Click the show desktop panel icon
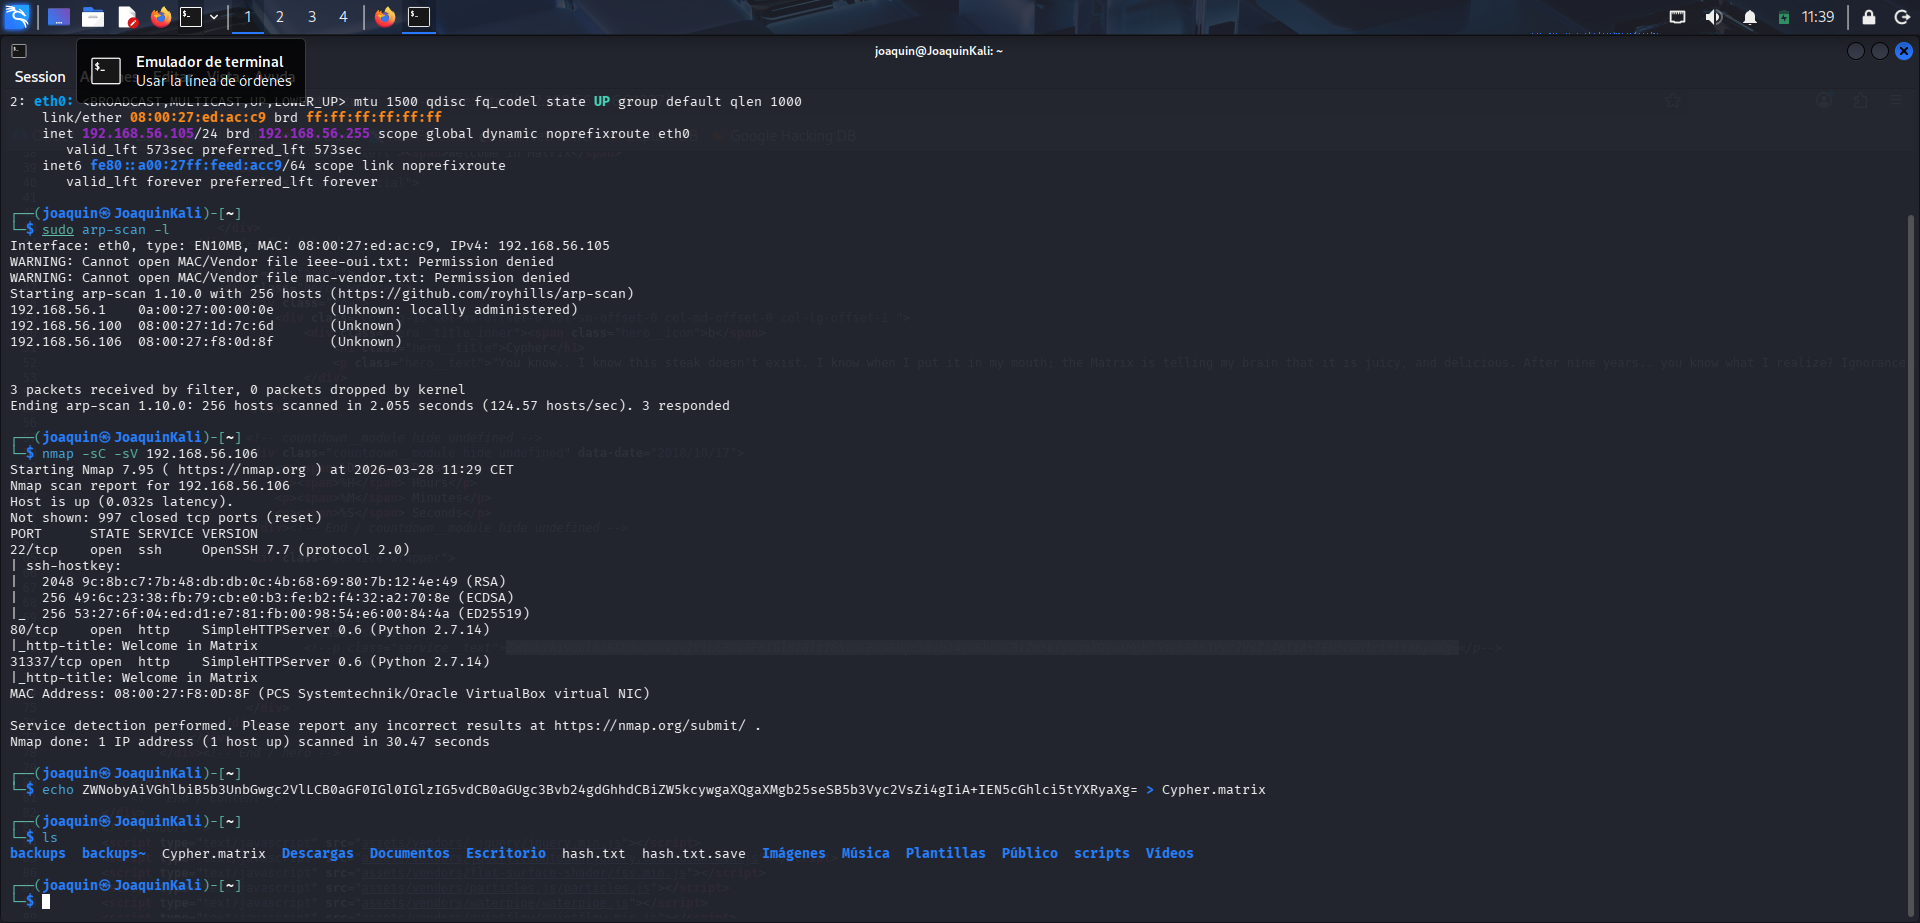1920x923 pixels. (59, 17)
